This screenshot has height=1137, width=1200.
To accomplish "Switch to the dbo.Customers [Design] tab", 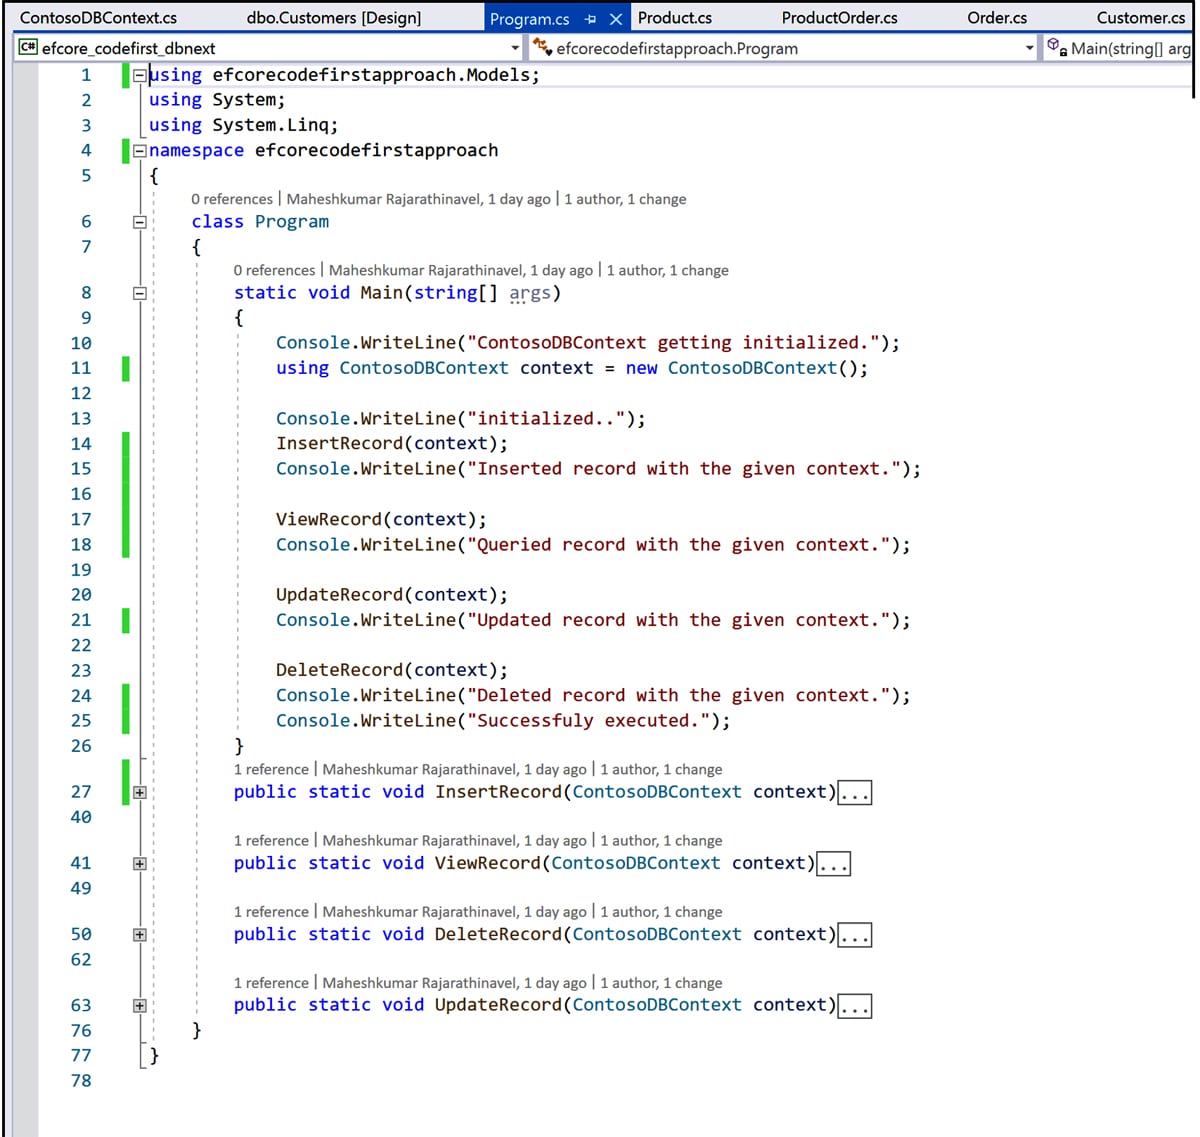I will coord(333,18).
